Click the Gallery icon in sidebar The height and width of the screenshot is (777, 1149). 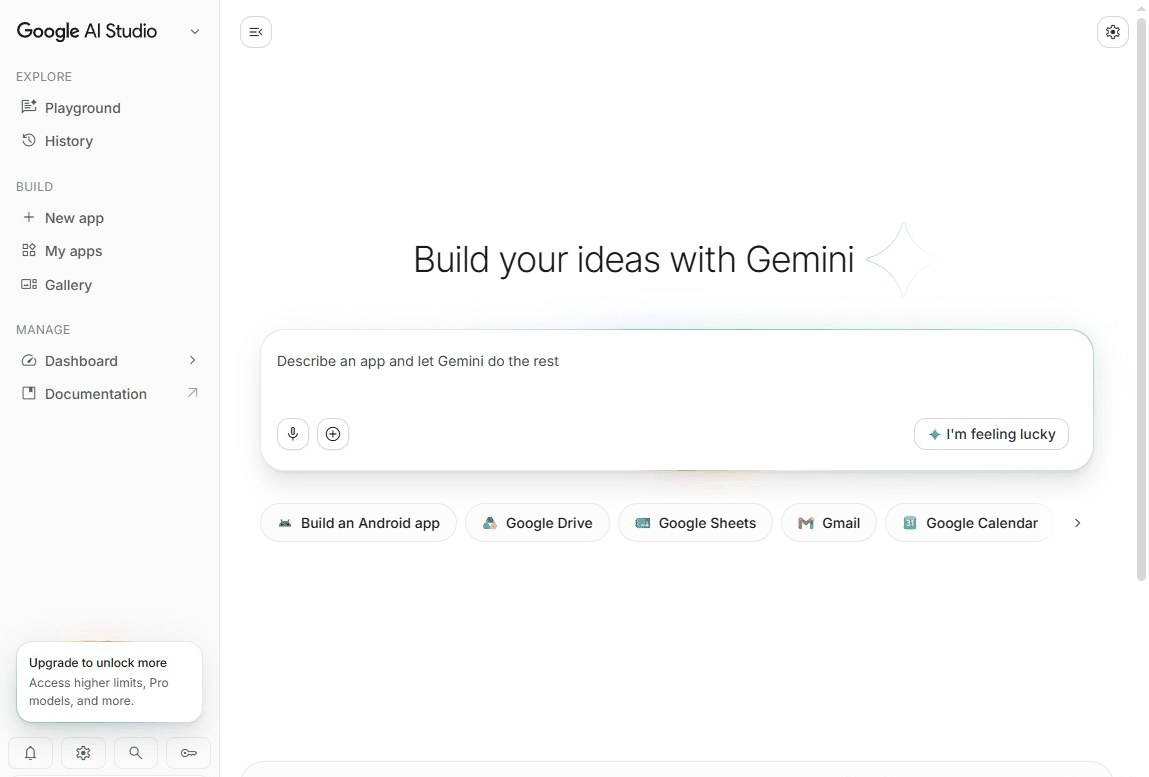(x=29, y=284)
